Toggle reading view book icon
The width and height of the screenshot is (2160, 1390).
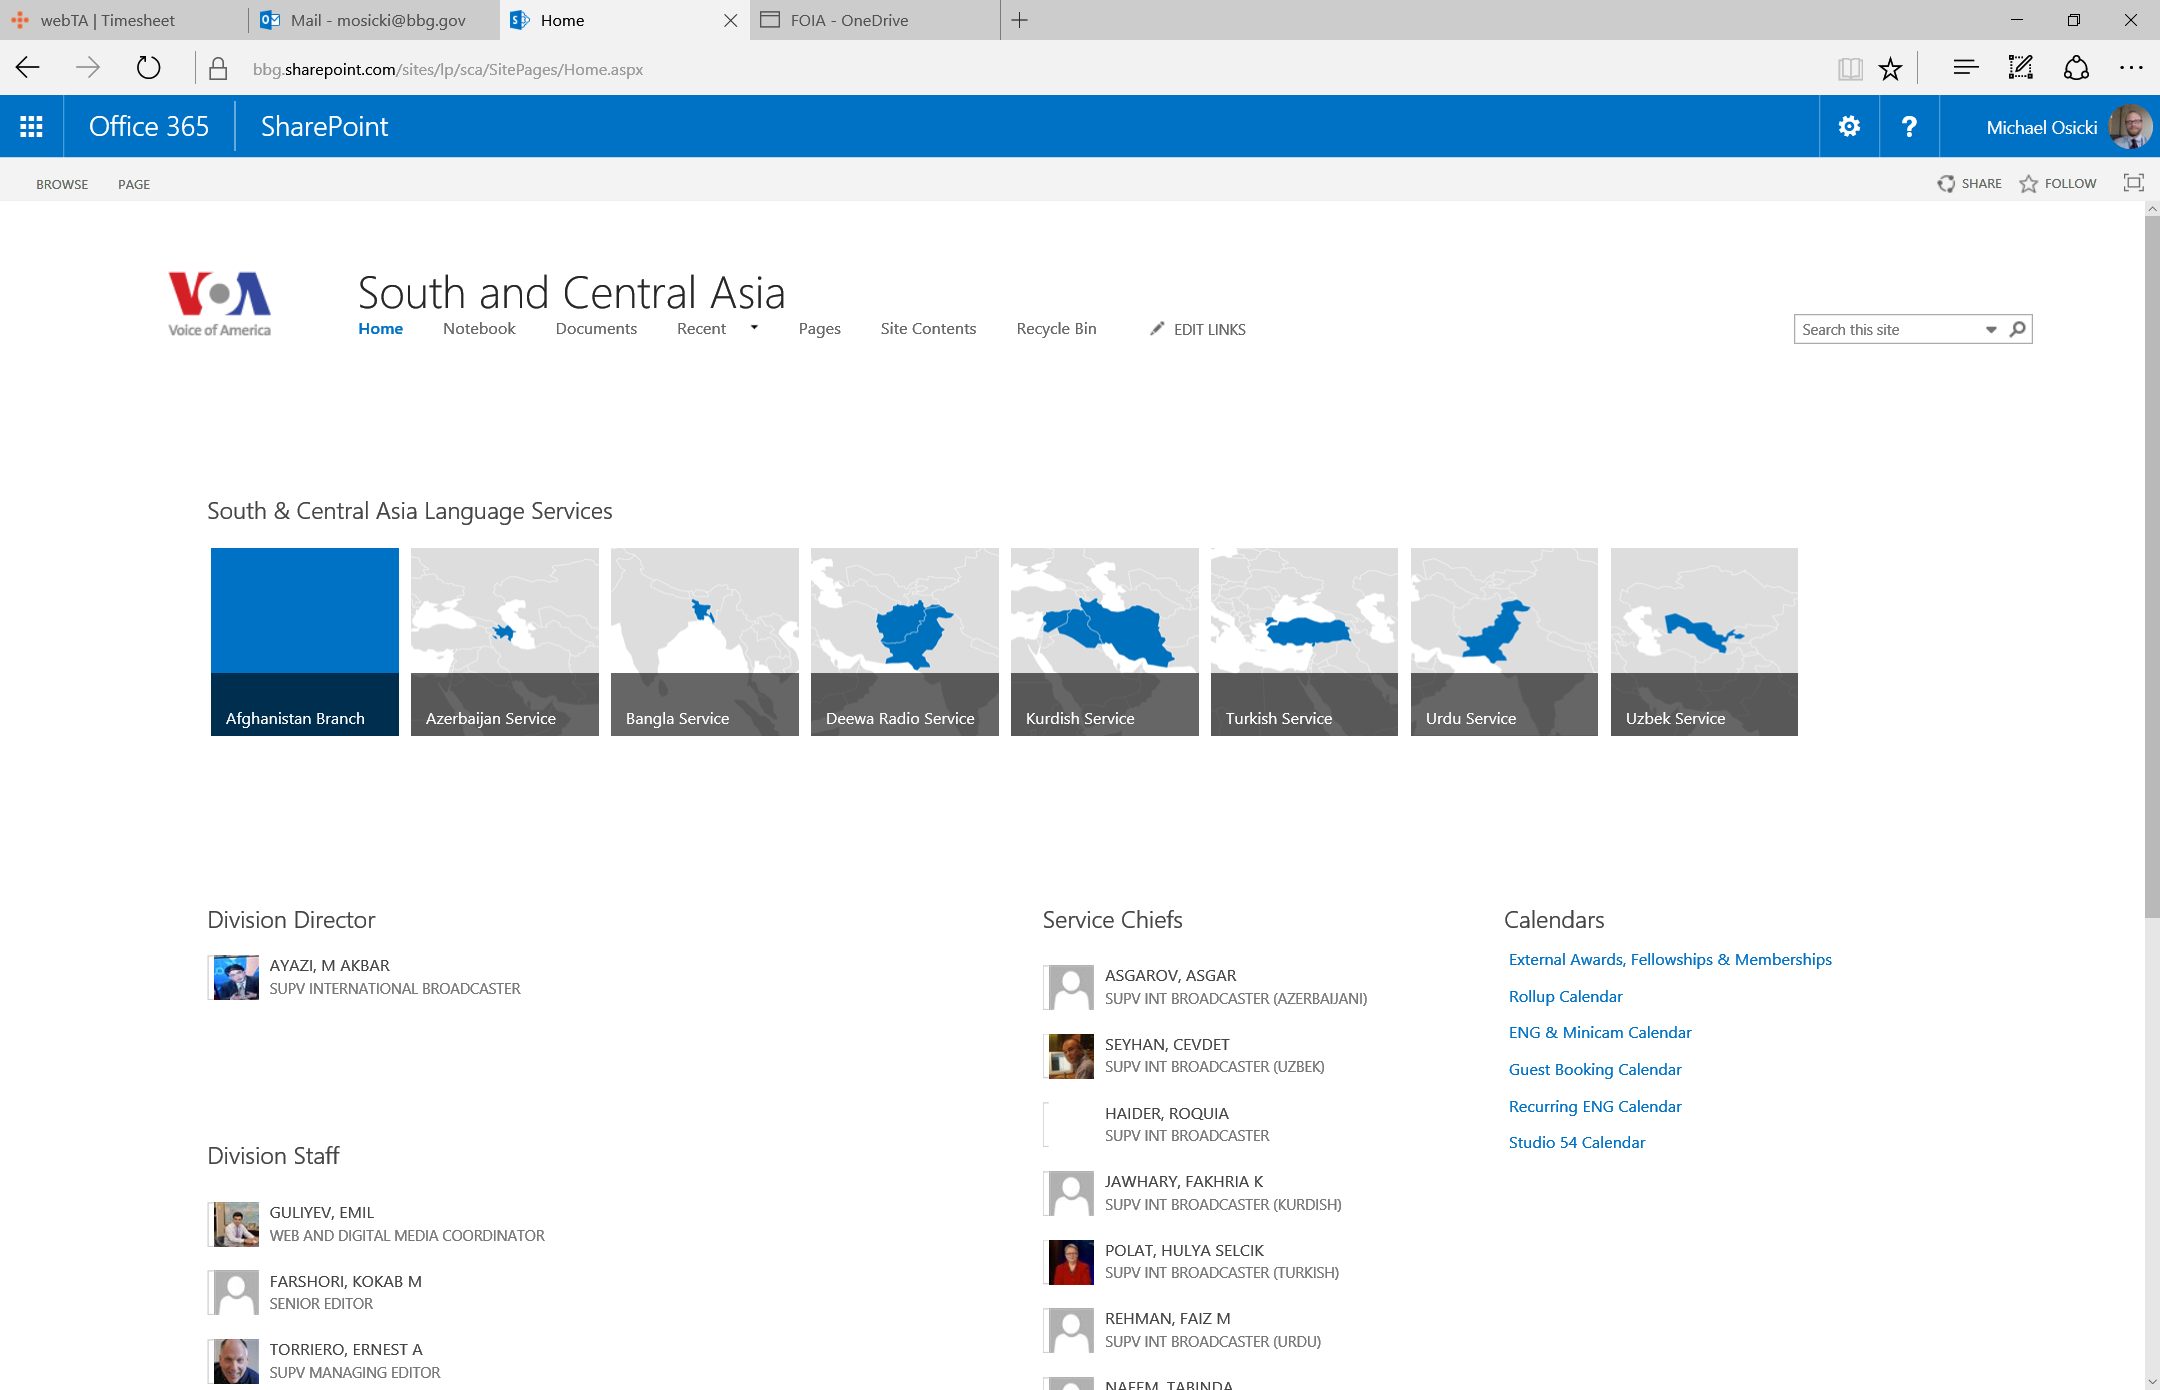[x=1849, y=69]
